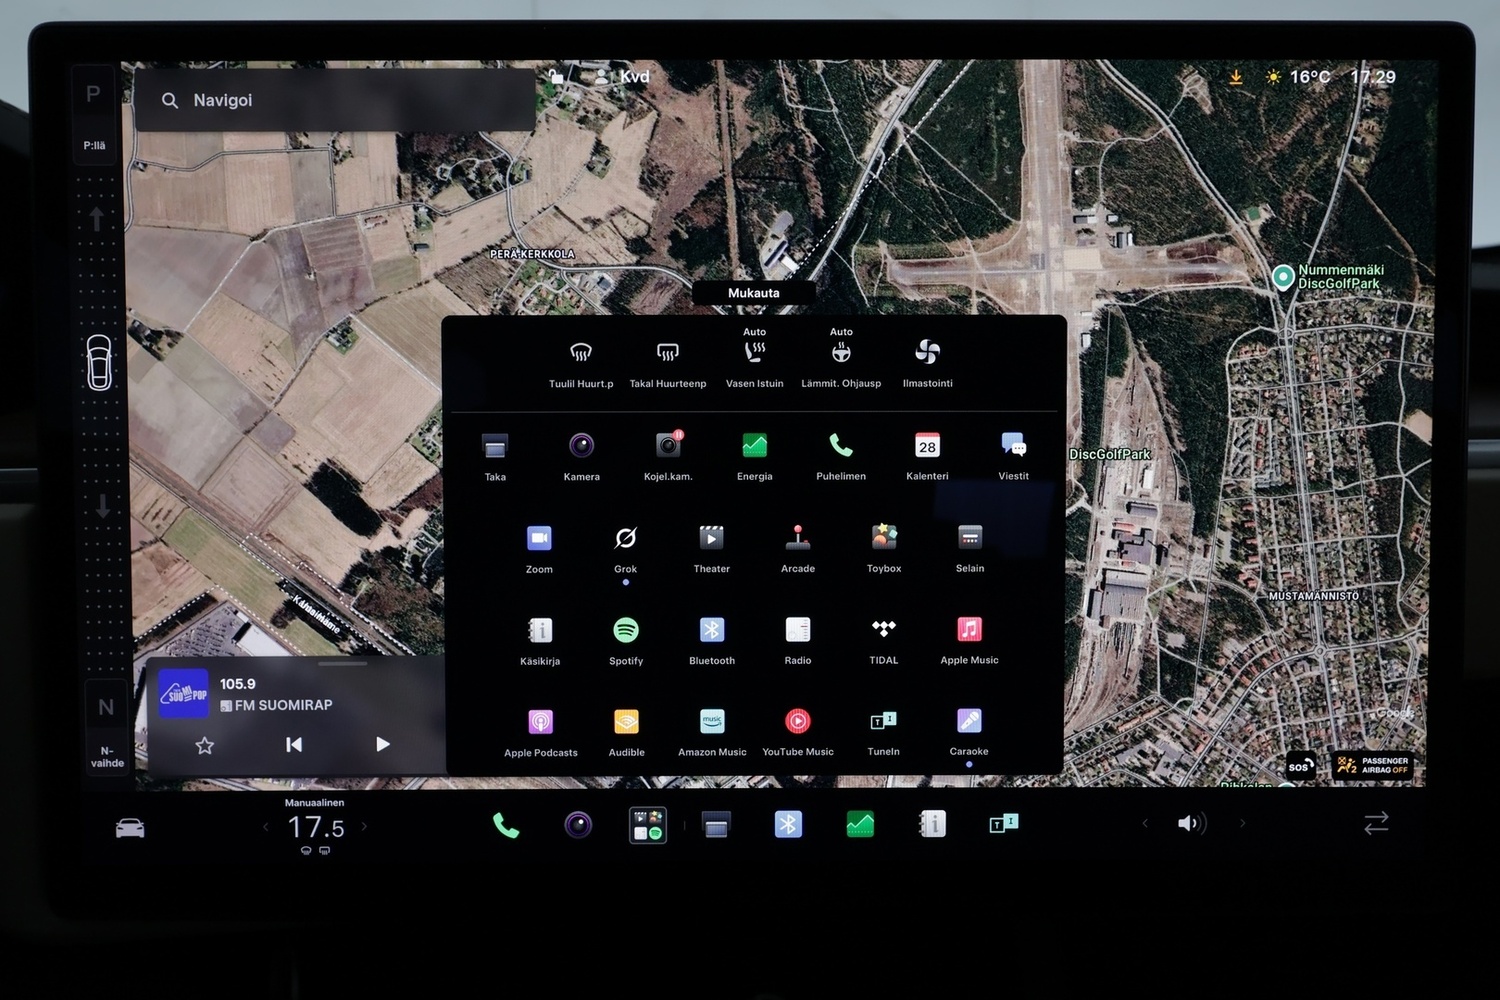
Task: Open vehicle controls via car icon
Action: (130, 828)
